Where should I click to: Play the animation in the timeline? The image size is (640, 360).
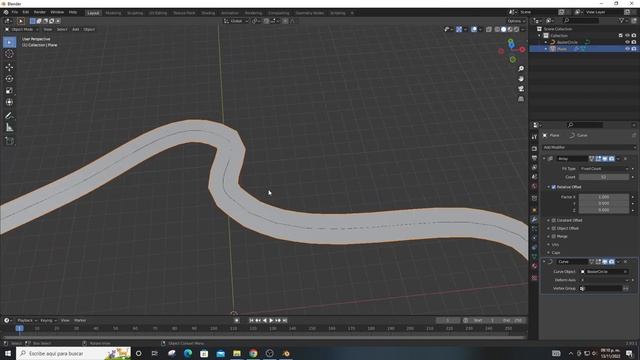(x=271, y=320)
